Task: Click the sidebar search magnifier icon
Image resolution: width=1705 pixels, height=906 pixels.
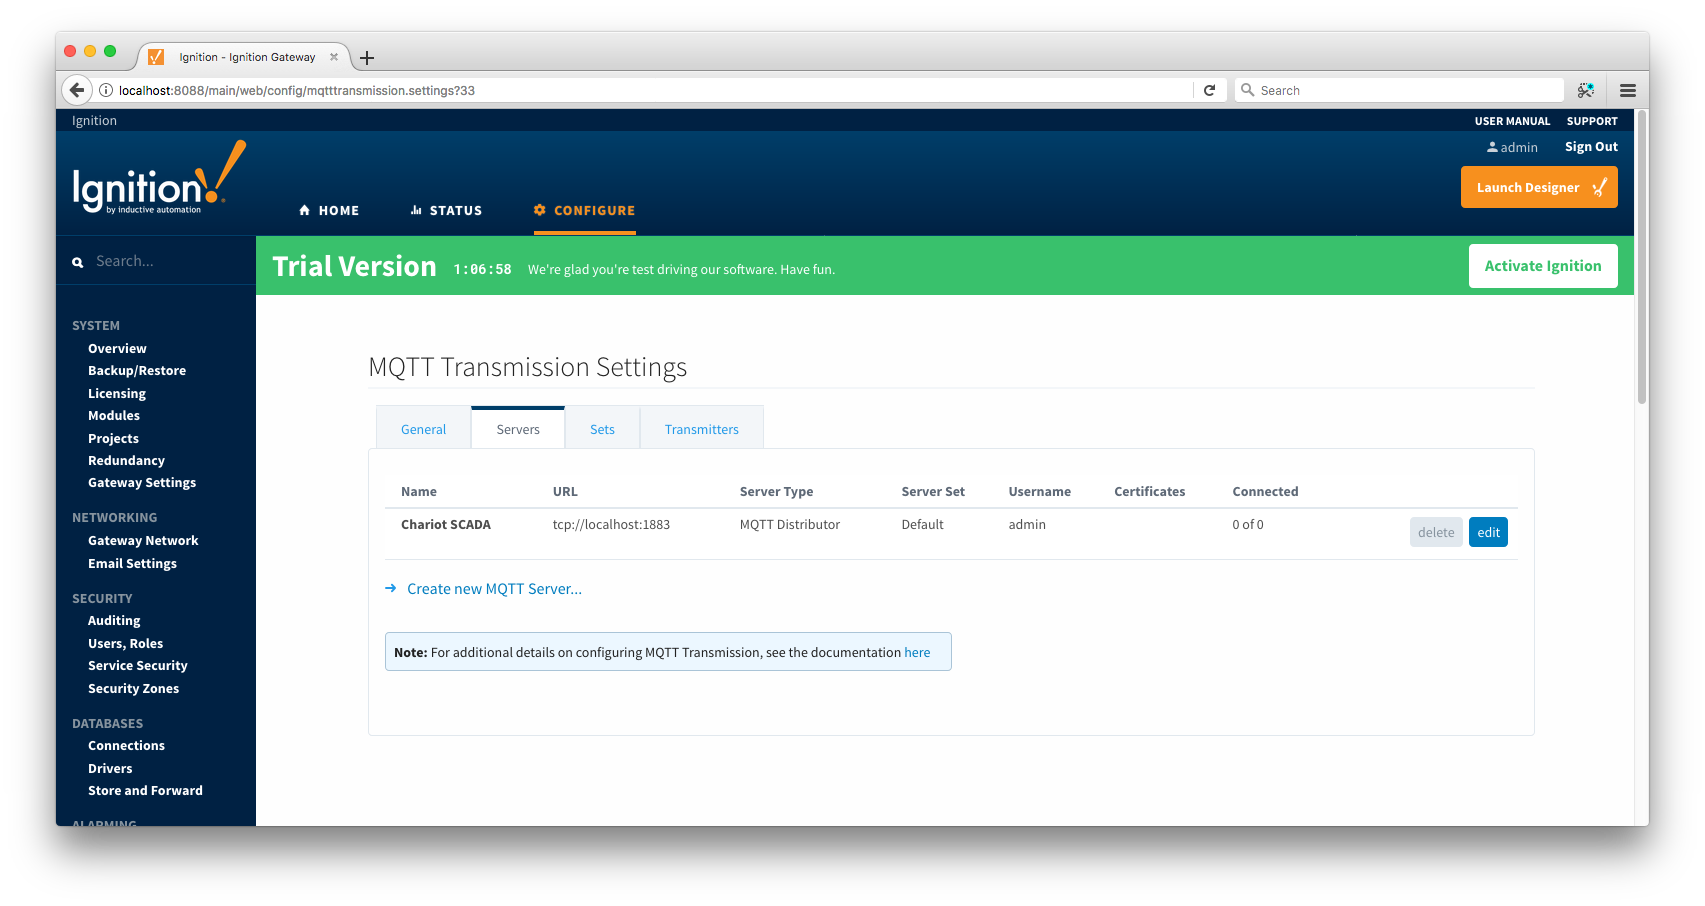Action: (x=78, y=262)
